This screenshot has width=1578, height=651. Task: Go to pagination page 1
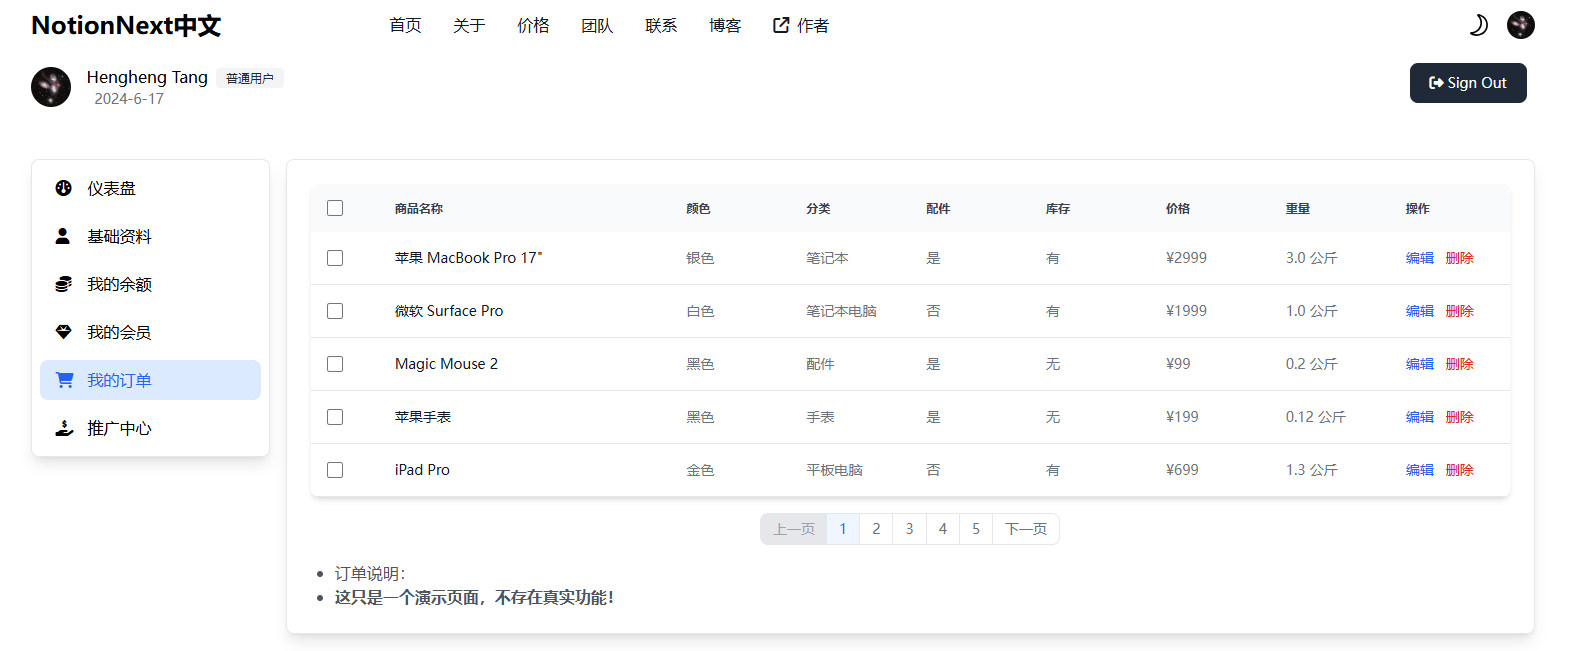(x=843, y=529)
